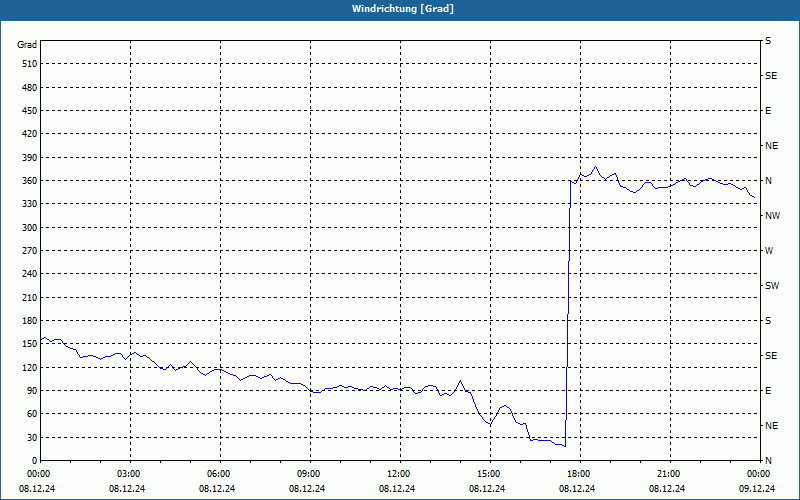The height and width of the screenshot is (500, 800).
Task: Choose the 300 axis value
Action: 30,228
